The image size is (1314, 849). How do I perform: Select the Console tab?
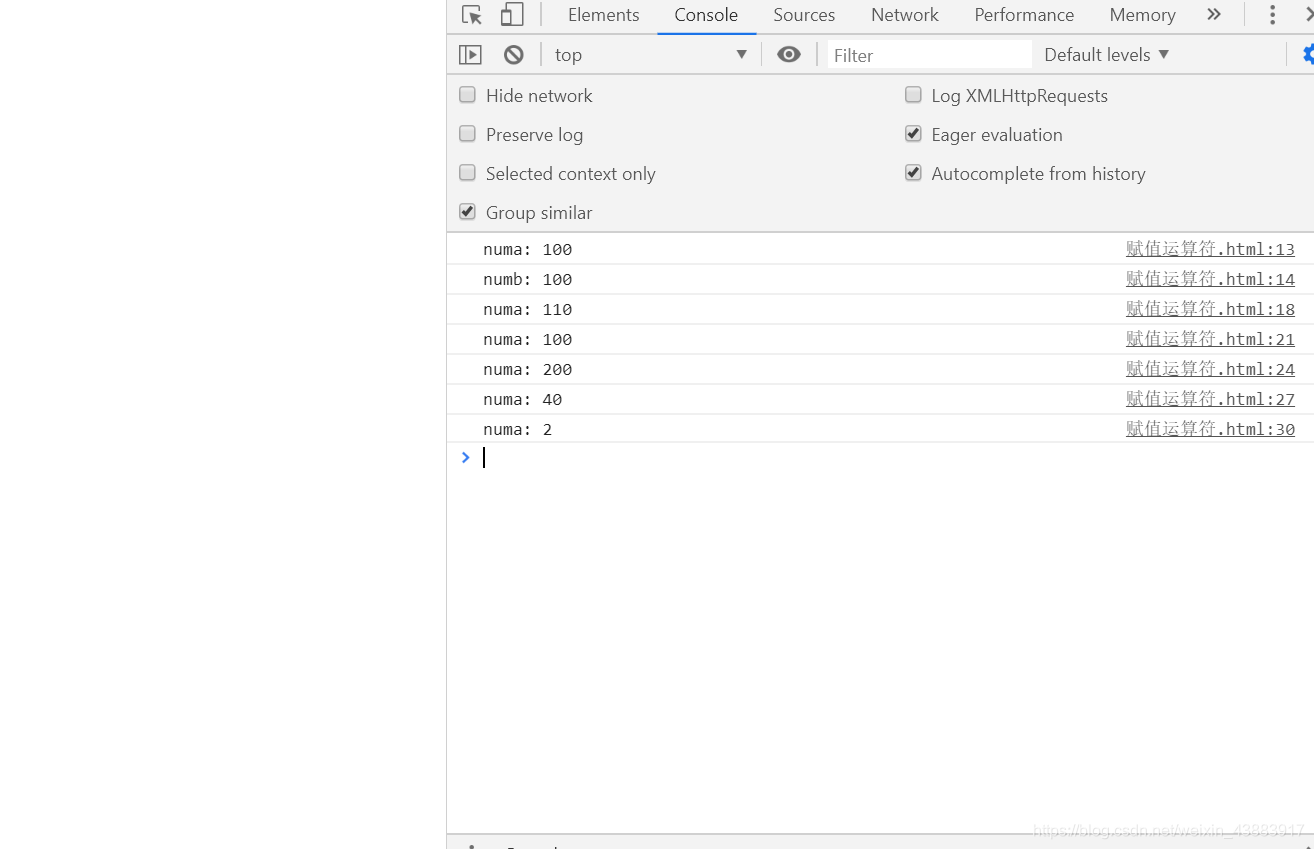(x=706, y=15)
